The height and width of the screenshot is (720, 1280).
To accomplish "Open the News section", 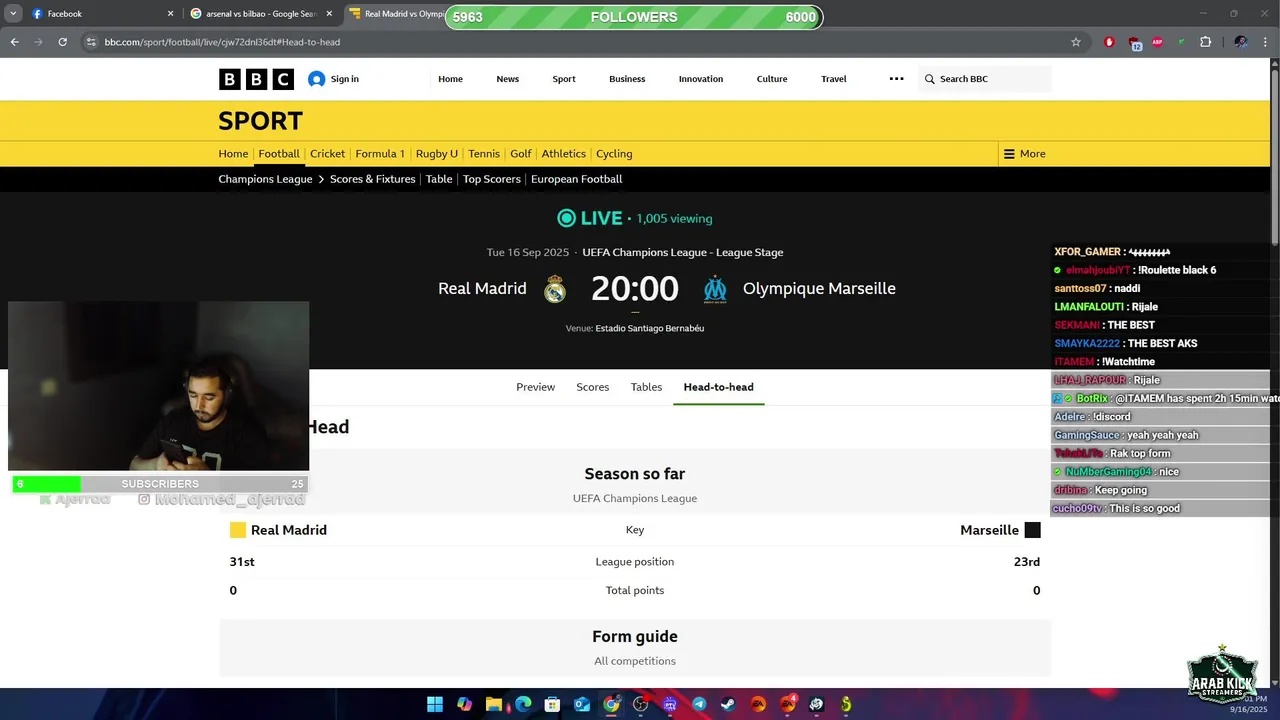I will tap(507, 79).
